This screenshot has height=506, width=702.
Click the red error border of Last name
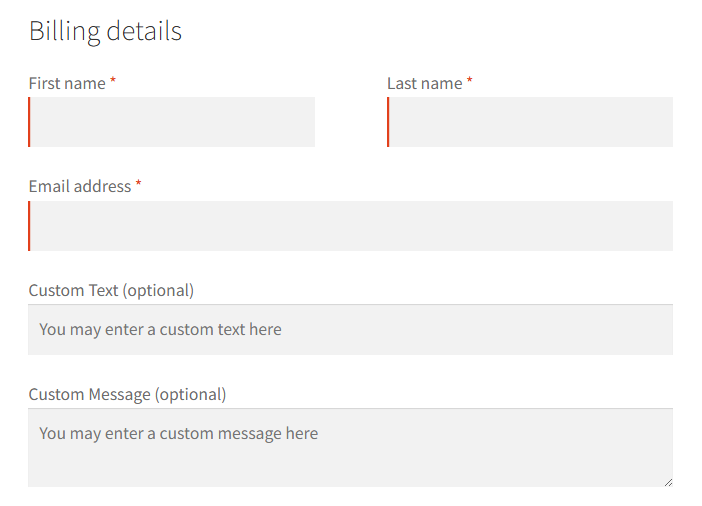388,122
